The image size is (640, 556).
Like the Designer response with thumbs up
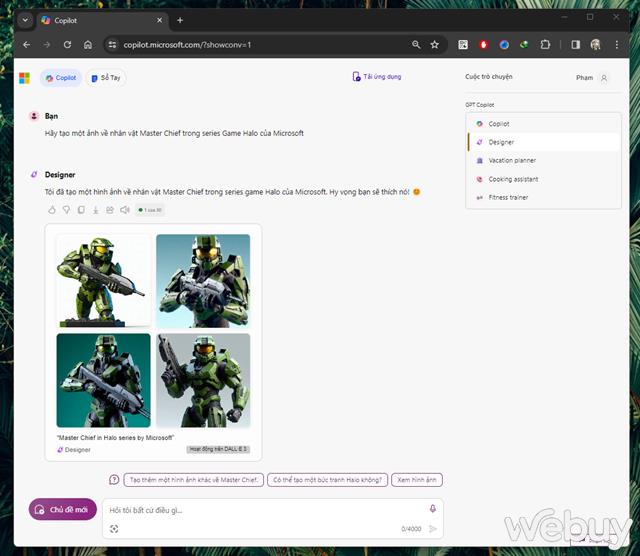tap(52, 210)
